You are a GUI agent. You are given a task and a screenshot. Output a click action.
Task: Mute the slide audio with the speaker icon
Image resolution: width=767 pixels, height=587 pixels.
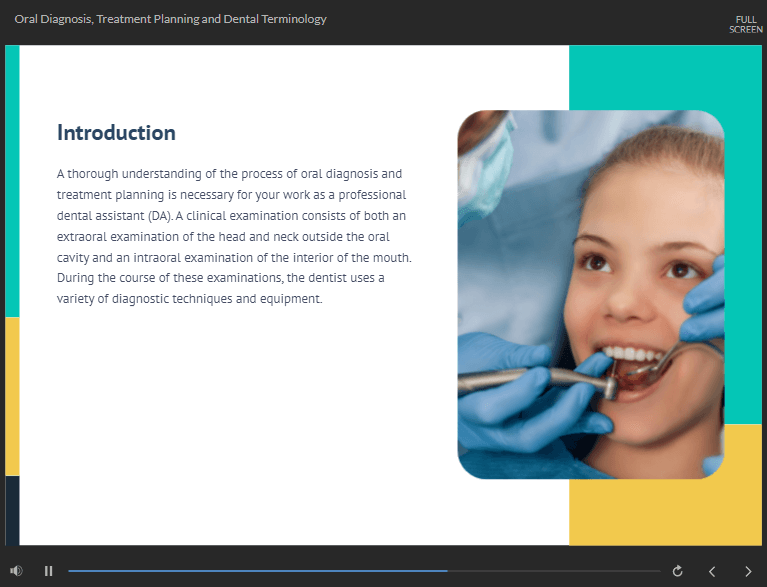click(x=16, y=571)
